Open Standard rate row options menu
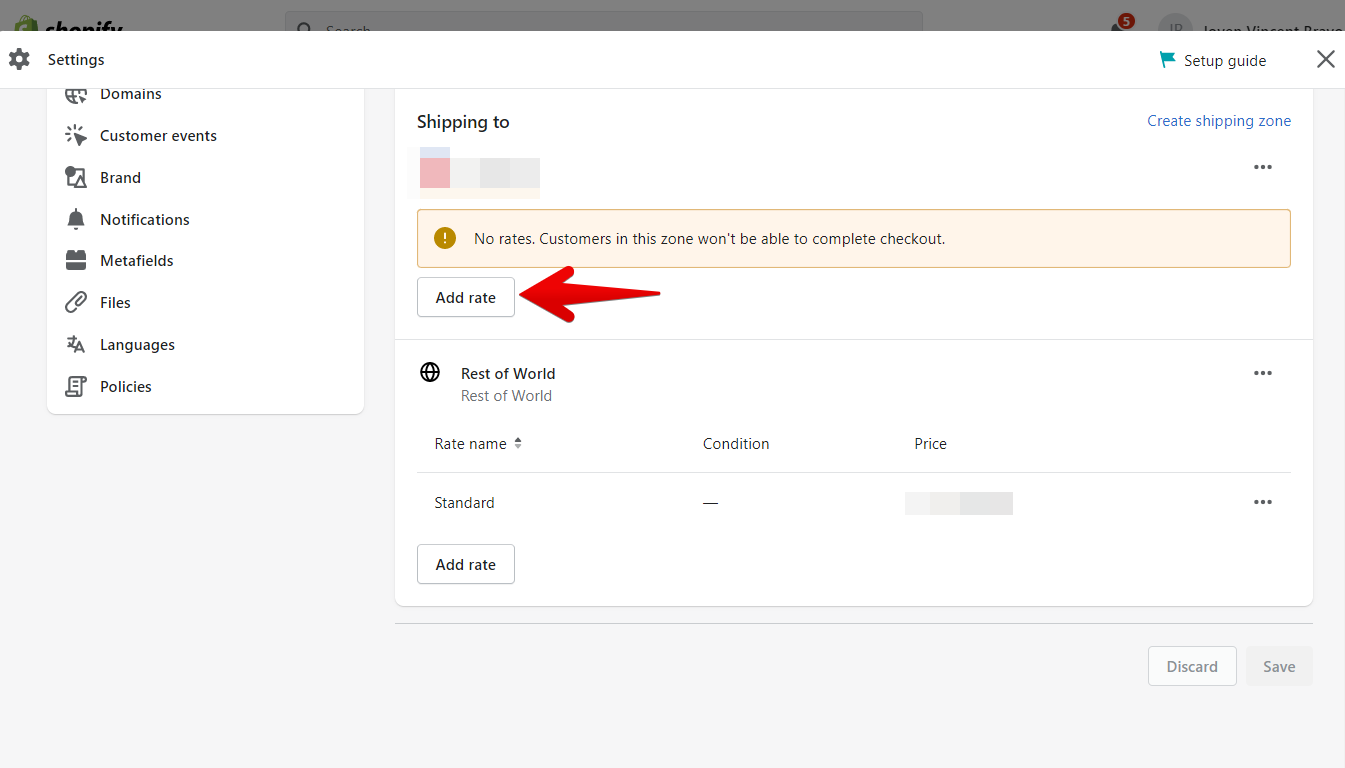The height and width of the screenshot is (768, 1345). 1263,502
